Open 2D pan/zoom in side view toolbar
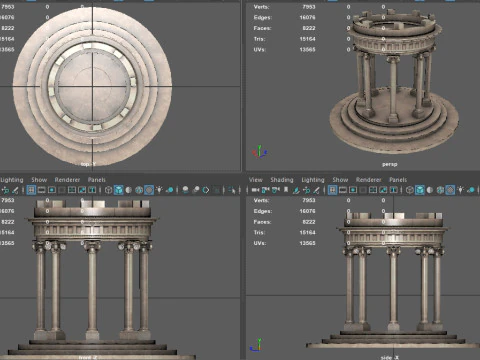The width and height of the screenshot is (480, 360). click(x=307, y=190)
